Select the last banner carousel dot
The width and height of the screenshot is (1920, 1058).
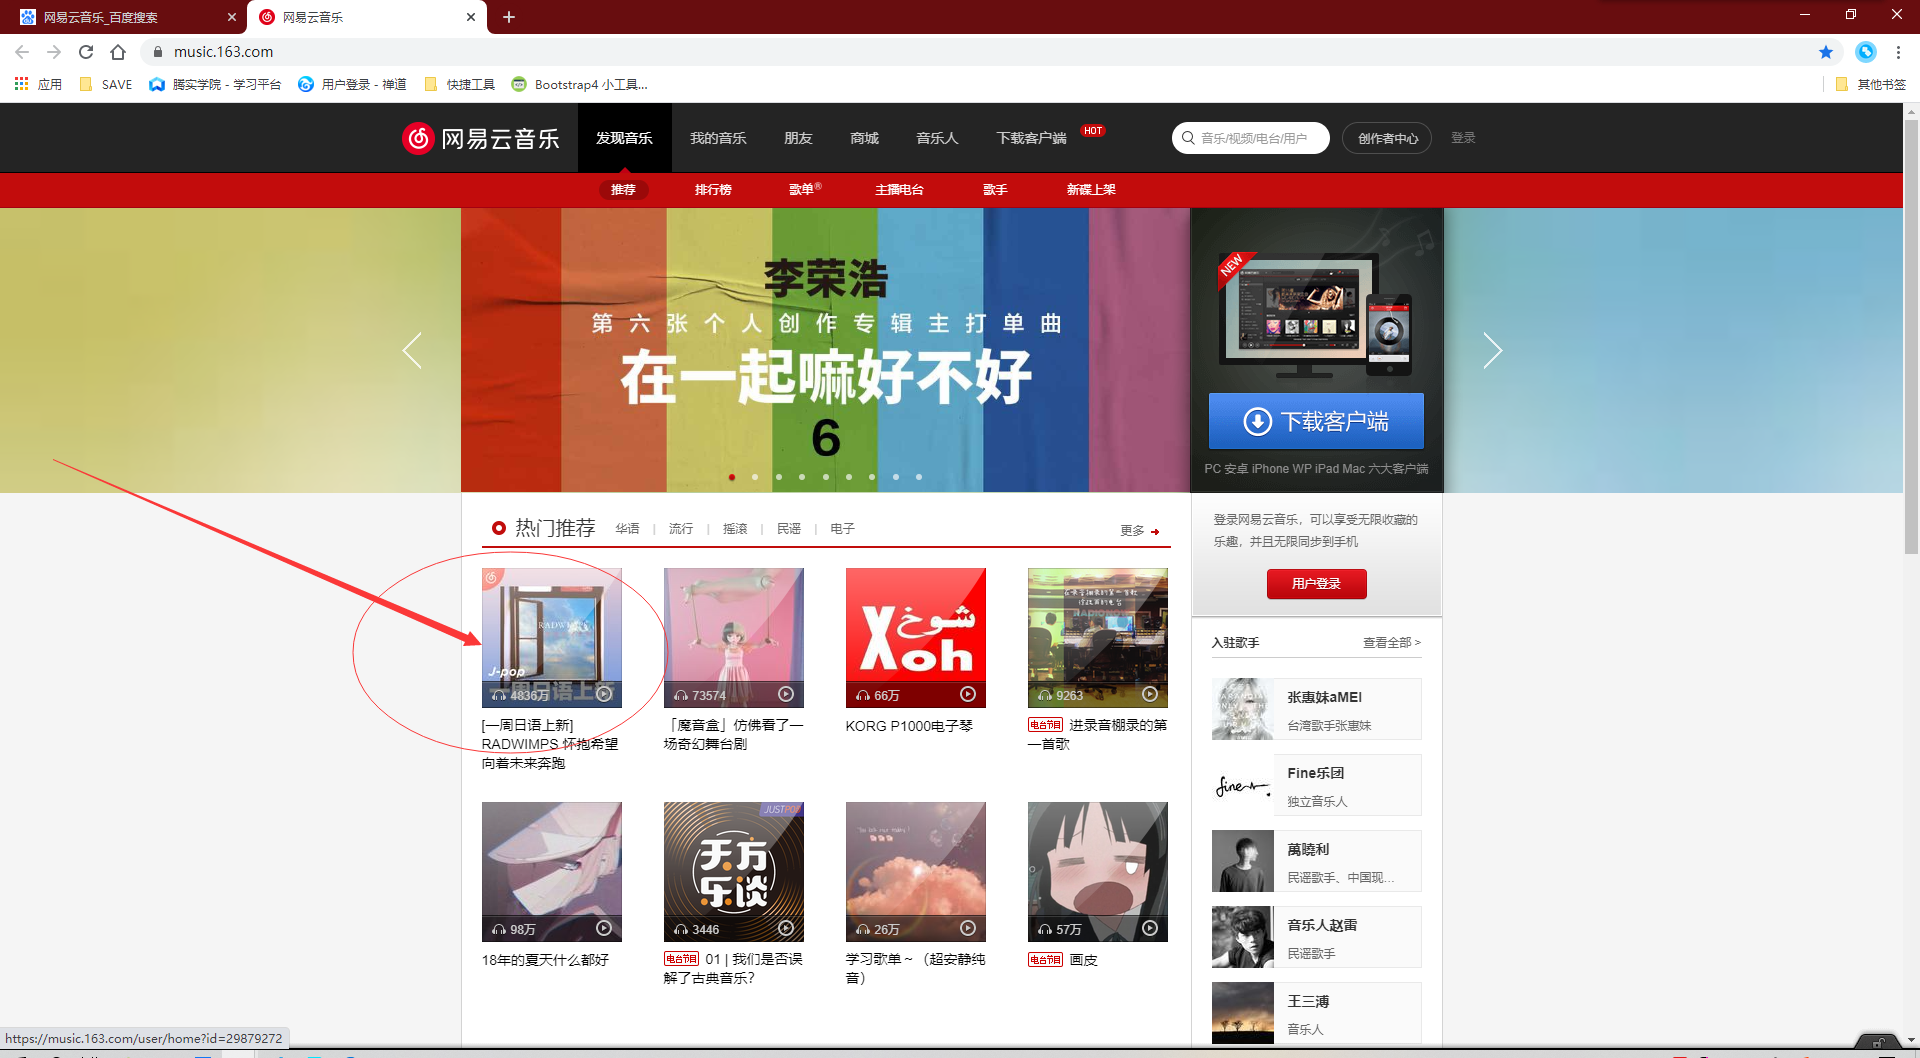click(x=919, y=477)
